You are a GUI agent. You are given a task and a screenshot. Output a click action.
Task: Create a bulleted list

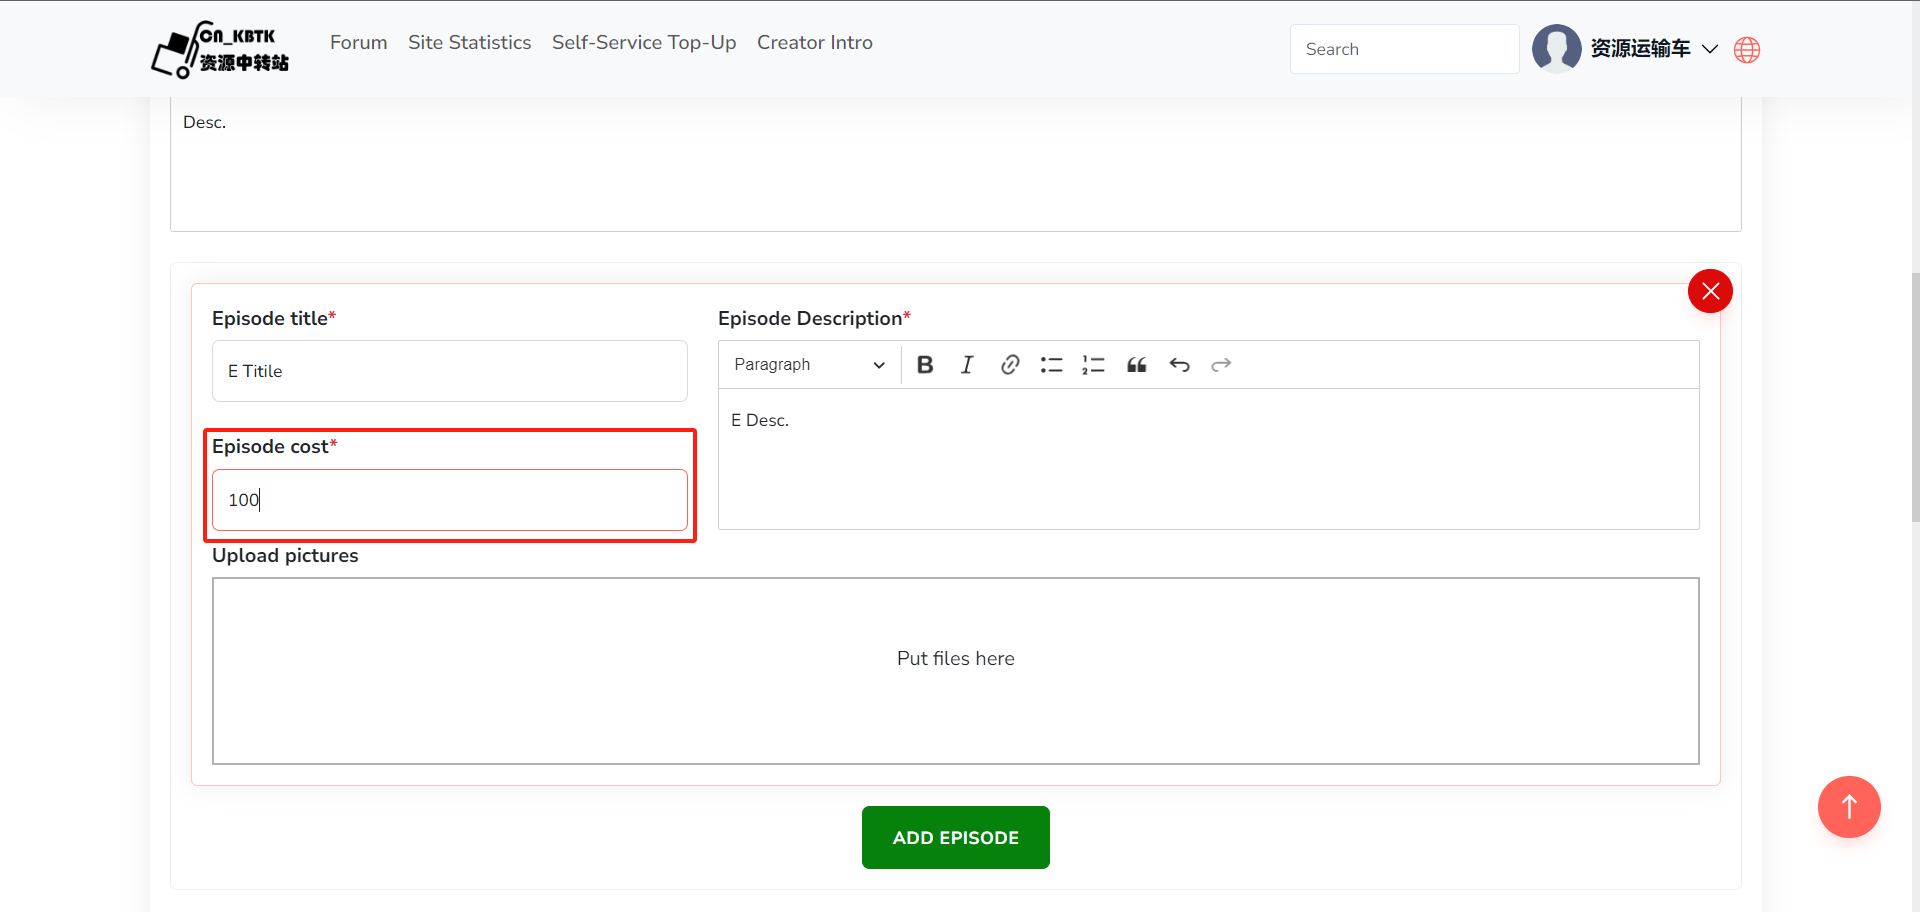pos(1051,365)
